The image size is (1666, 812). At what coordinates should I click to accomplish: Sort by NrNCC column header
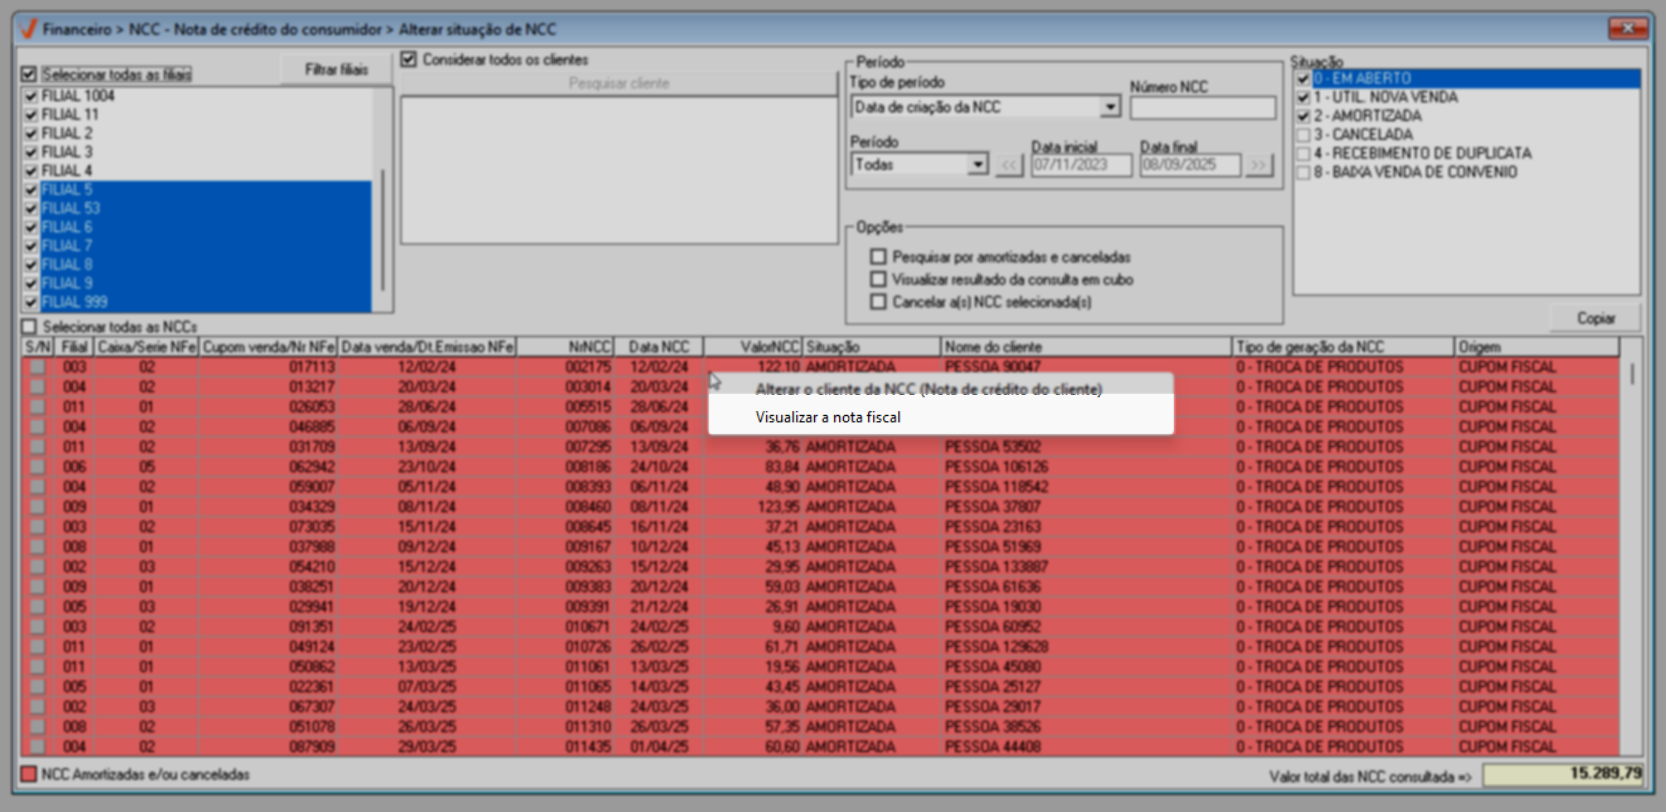564,347
